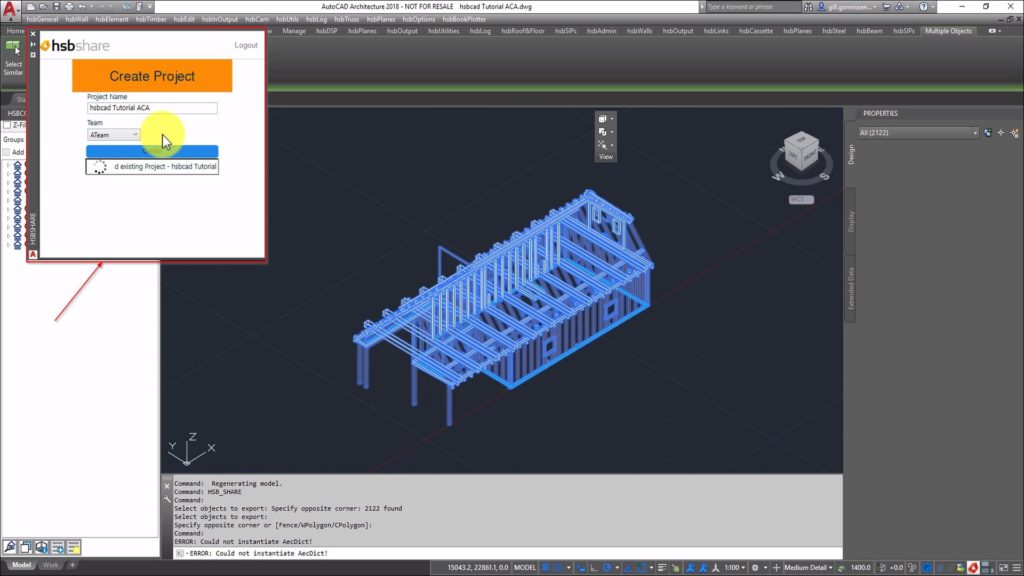1024x576 pixels.
Task: Toggle object snap in the status bar
Action: (641, 568)
